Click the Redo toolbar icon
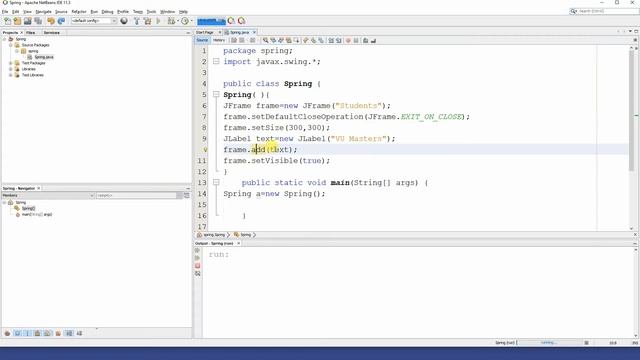This screenshot has width=640, height=360. tap(61, 21)
